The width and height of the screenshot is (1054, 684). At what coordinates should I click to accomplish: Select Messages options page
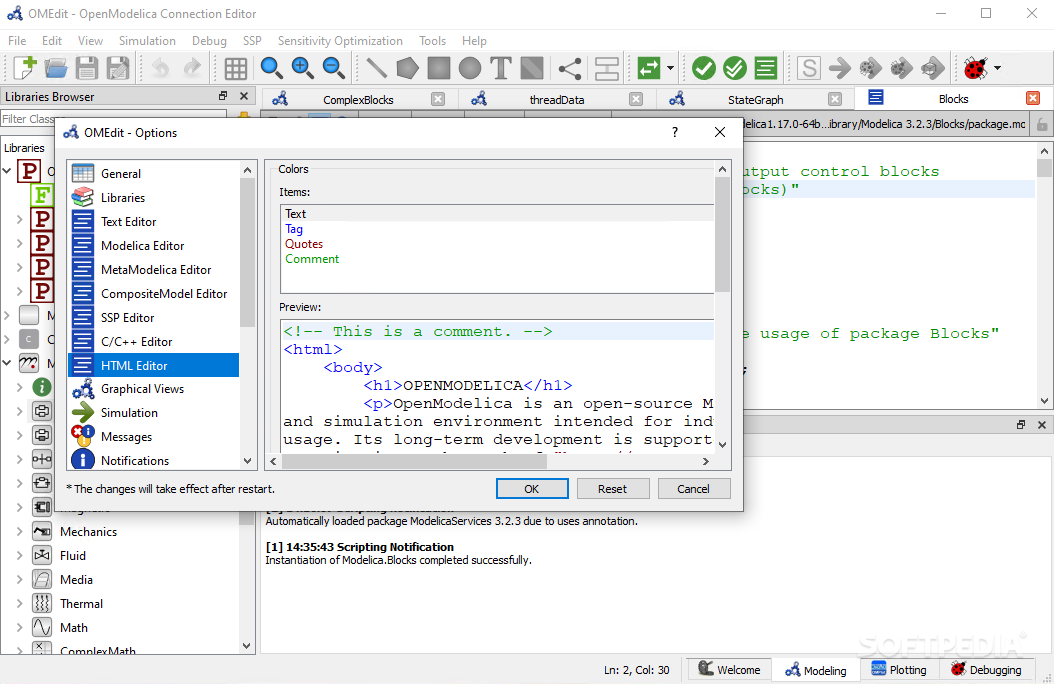[154, 437]
